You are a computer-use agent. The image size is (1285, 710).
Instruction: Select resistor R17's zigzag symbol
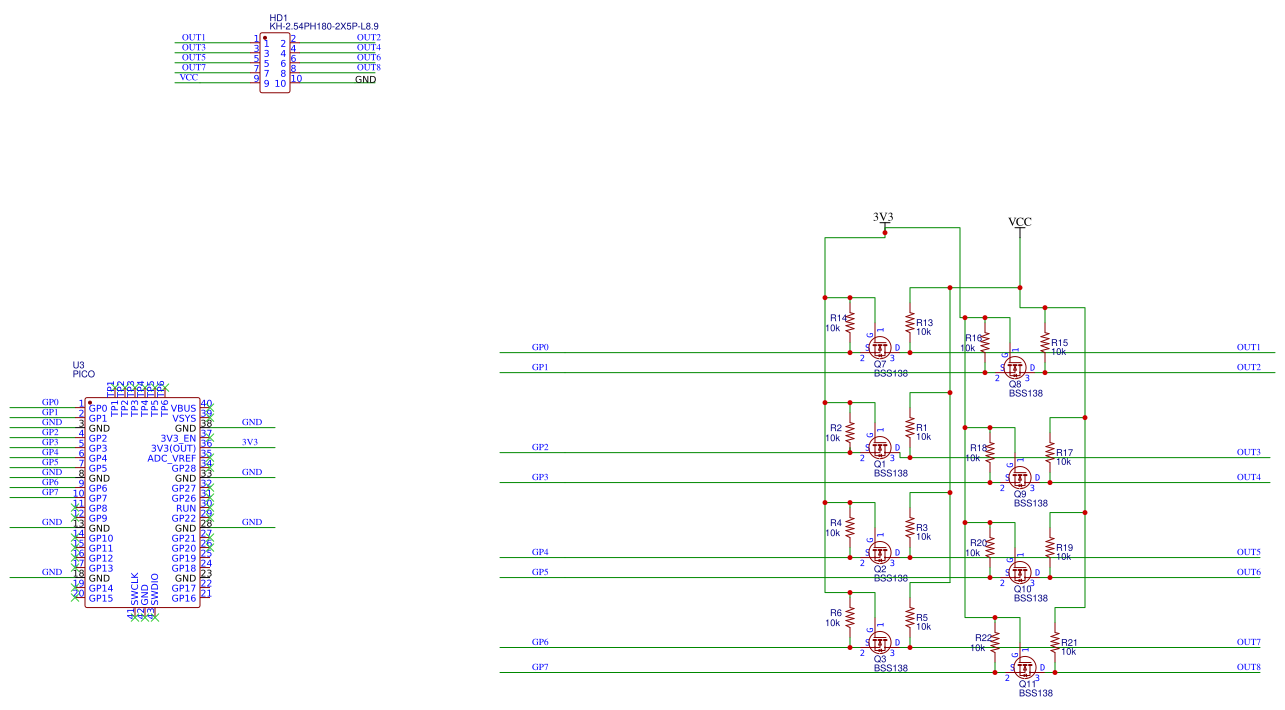tap(1050, 453)
